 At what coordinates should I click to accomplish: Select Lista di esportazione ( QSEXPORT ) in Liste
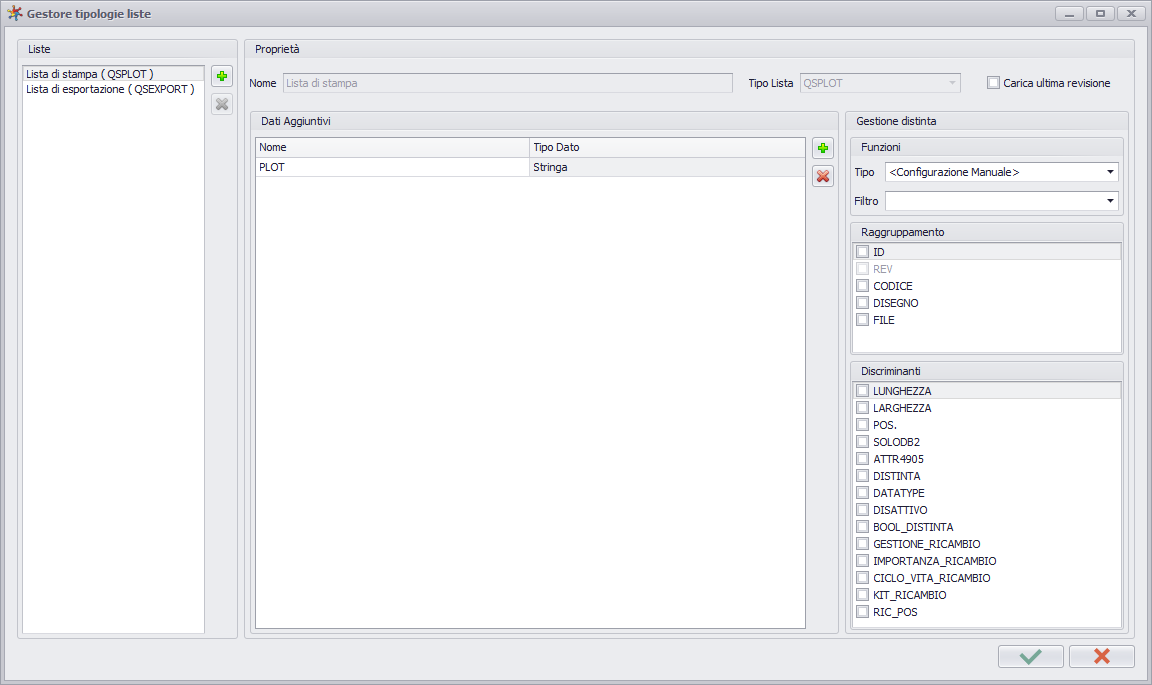(x=113, y=89)
